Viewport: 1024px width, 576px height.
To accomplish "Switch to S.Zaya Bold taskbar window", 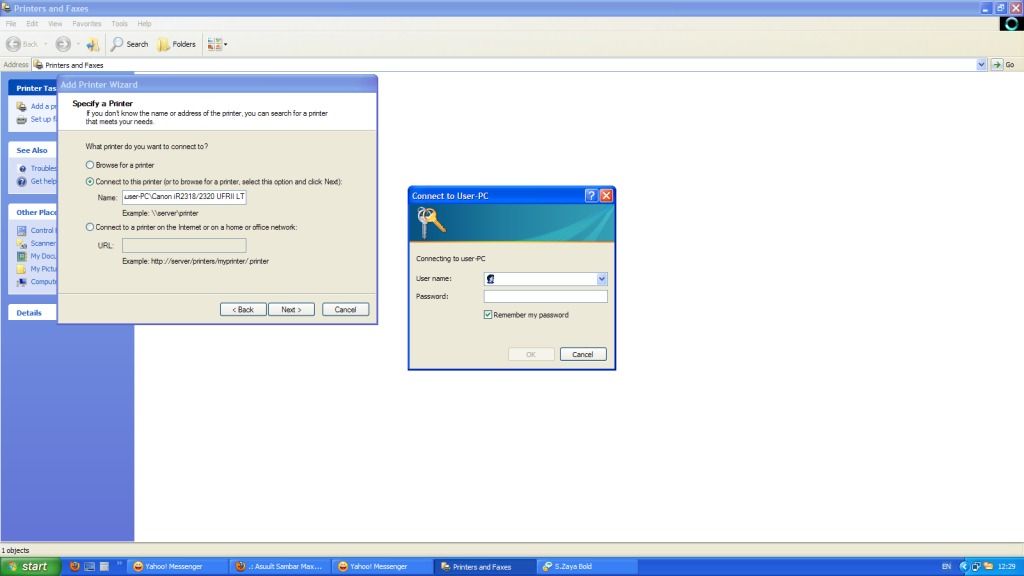I will click(x=580, y=566).
